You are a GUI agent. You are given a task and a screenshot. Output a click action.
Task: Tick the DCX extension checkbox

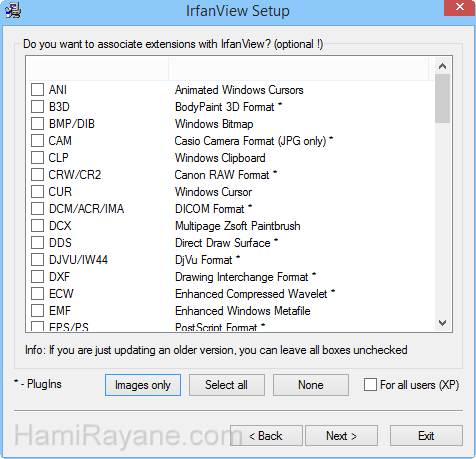[x=37, y=226]
